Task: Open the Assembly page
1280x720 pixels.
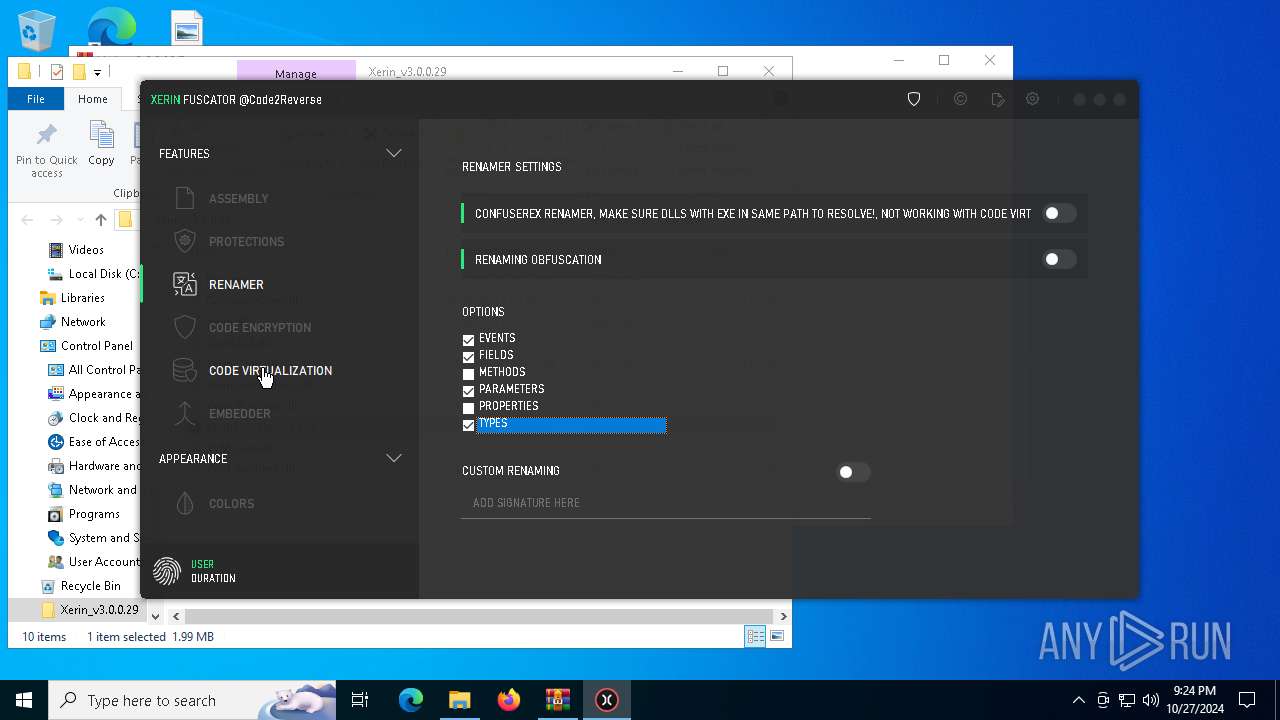Action: [238, 199]
